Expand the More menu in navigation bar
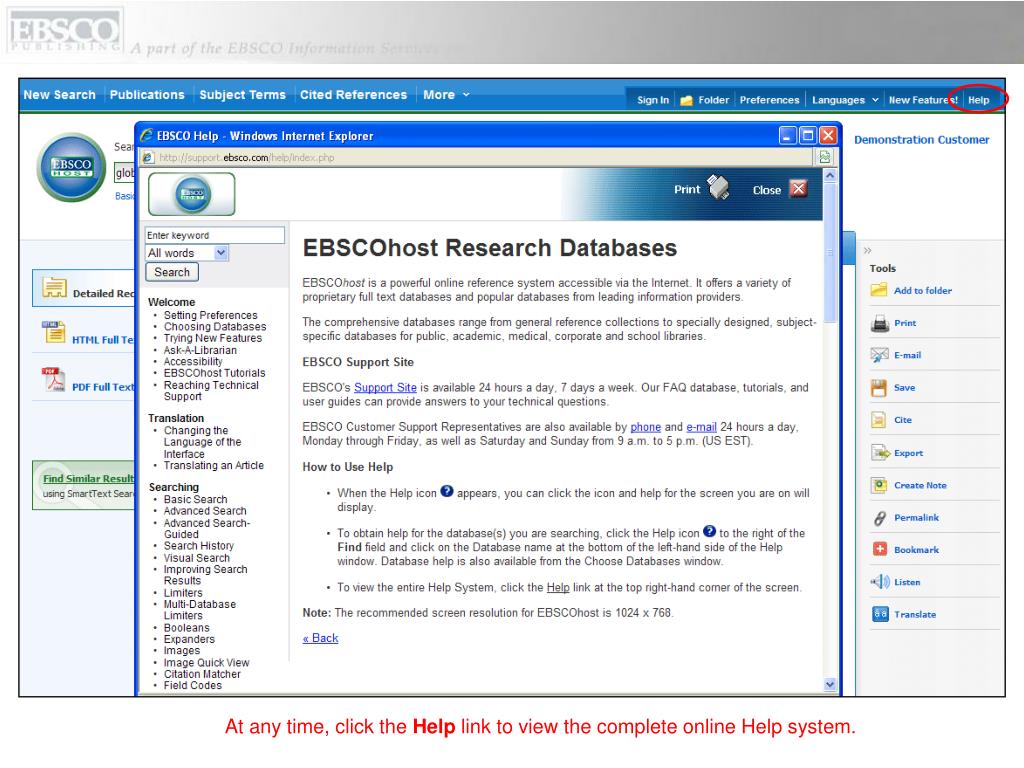The height and width of the screenshot is (768, 1024). coord(446,95)
